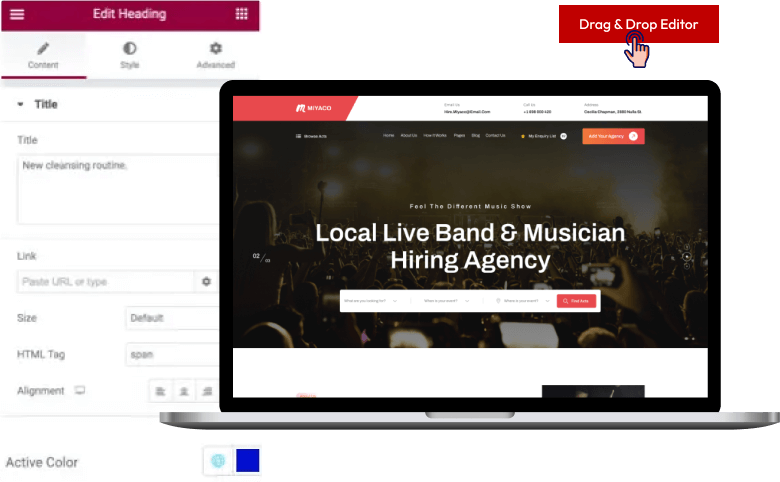Open the widgets grid icon

pos(241,14)
